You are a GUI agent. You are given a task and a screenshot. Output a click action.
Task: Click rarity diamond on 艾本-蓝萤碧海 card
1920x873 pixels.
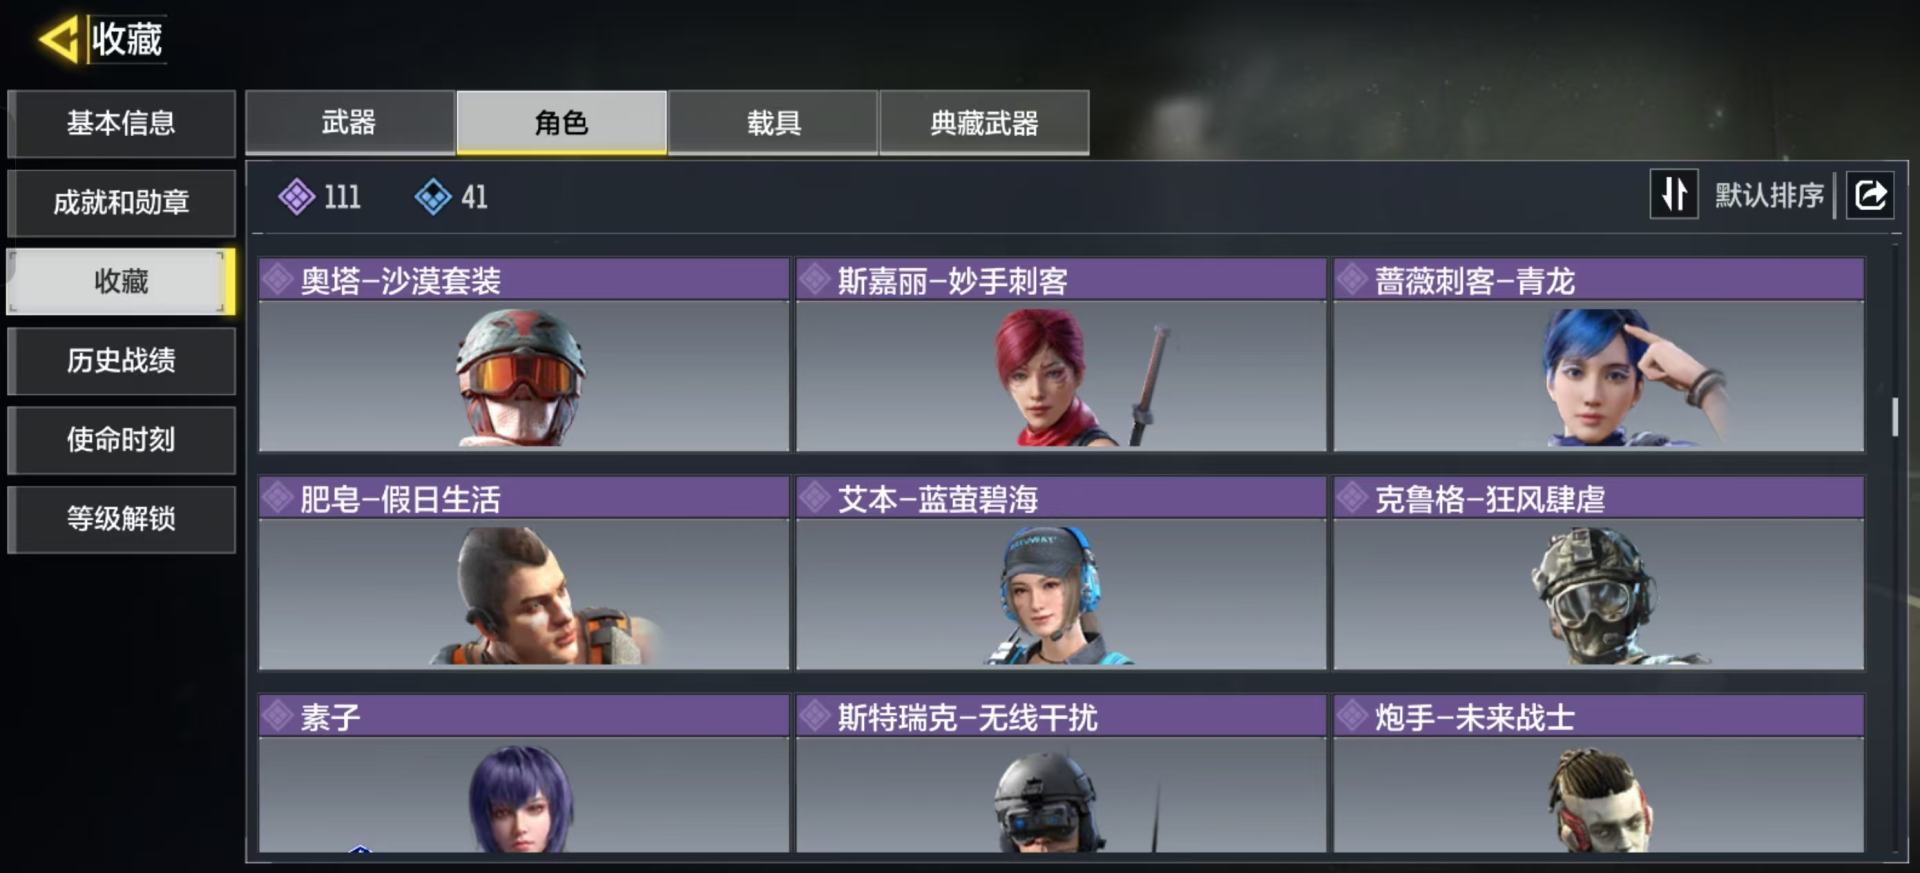(x=815, y=498)
